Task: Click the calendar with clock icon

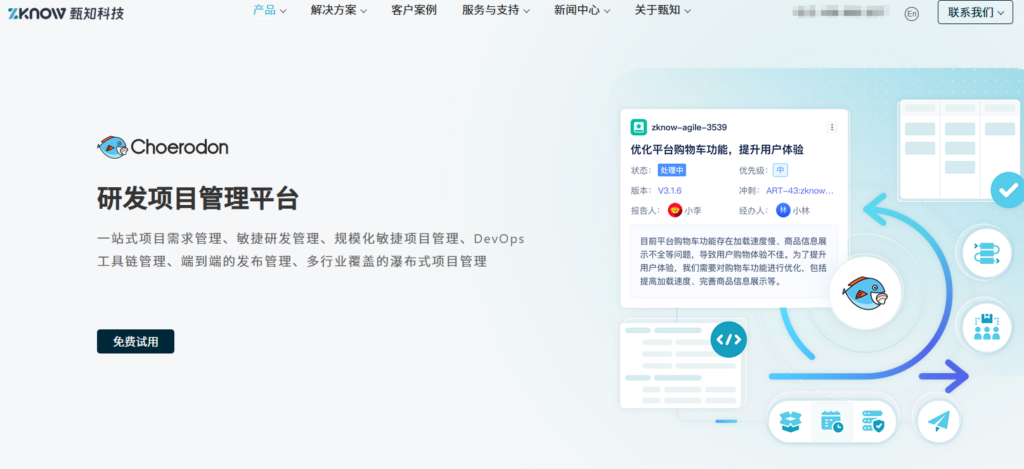Action: tap(831, 422)
